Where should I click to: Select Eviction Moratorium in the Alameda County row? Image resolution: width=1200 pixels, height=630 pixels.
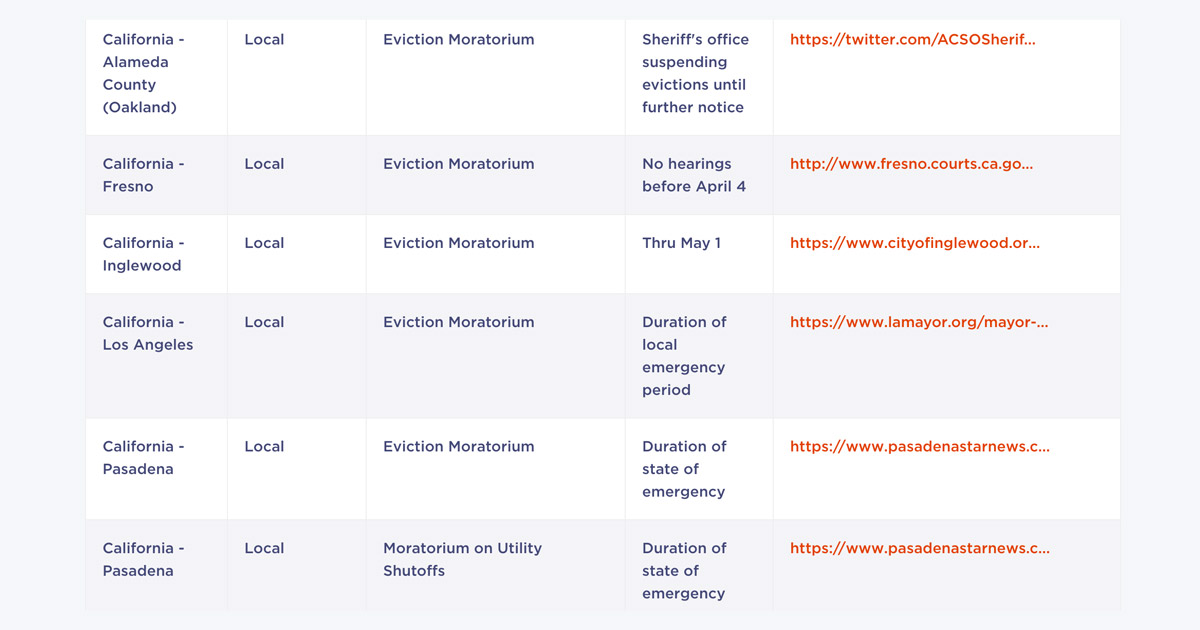point(458,40)
